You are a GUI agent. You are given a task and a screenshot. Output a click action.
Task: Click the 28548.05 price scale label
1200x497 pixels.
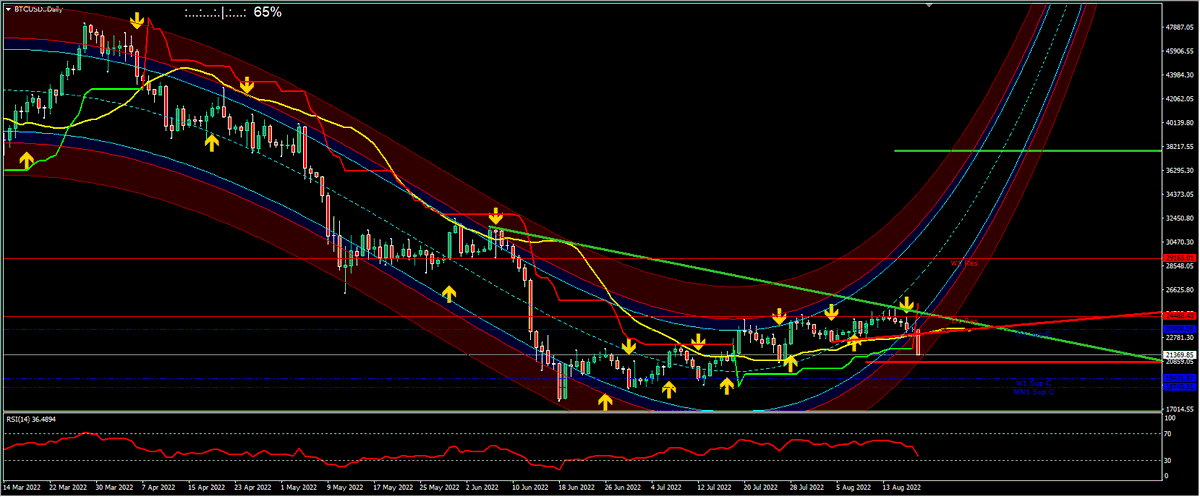tap(1180, 267)
